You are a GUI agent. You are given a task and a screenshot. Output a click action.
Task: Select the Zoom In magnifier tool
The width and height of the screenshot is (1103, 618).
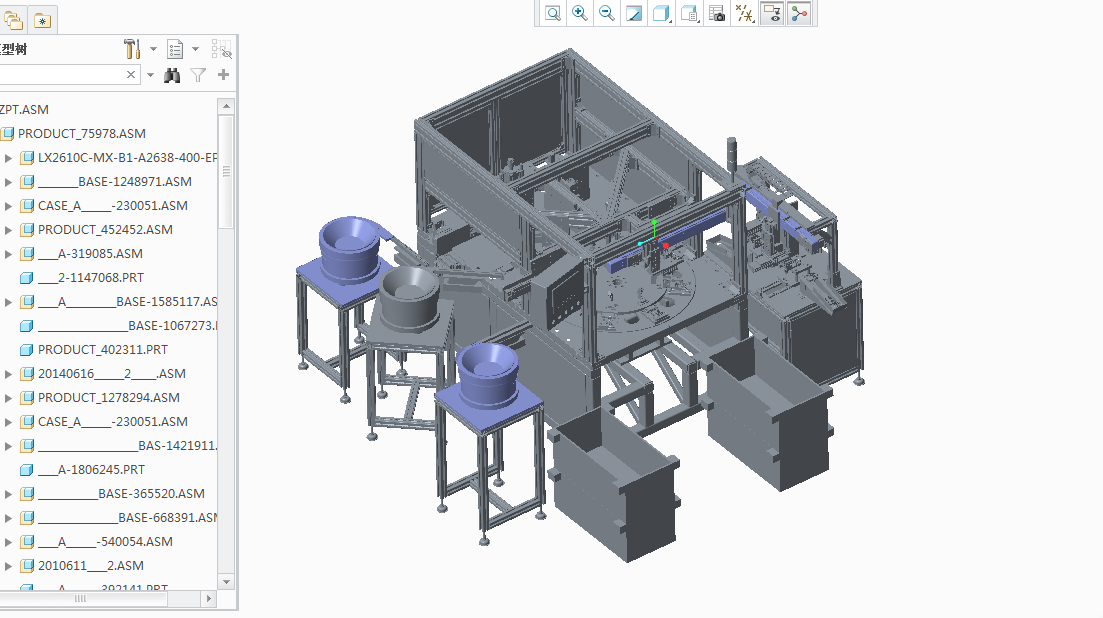coord(579,14)
